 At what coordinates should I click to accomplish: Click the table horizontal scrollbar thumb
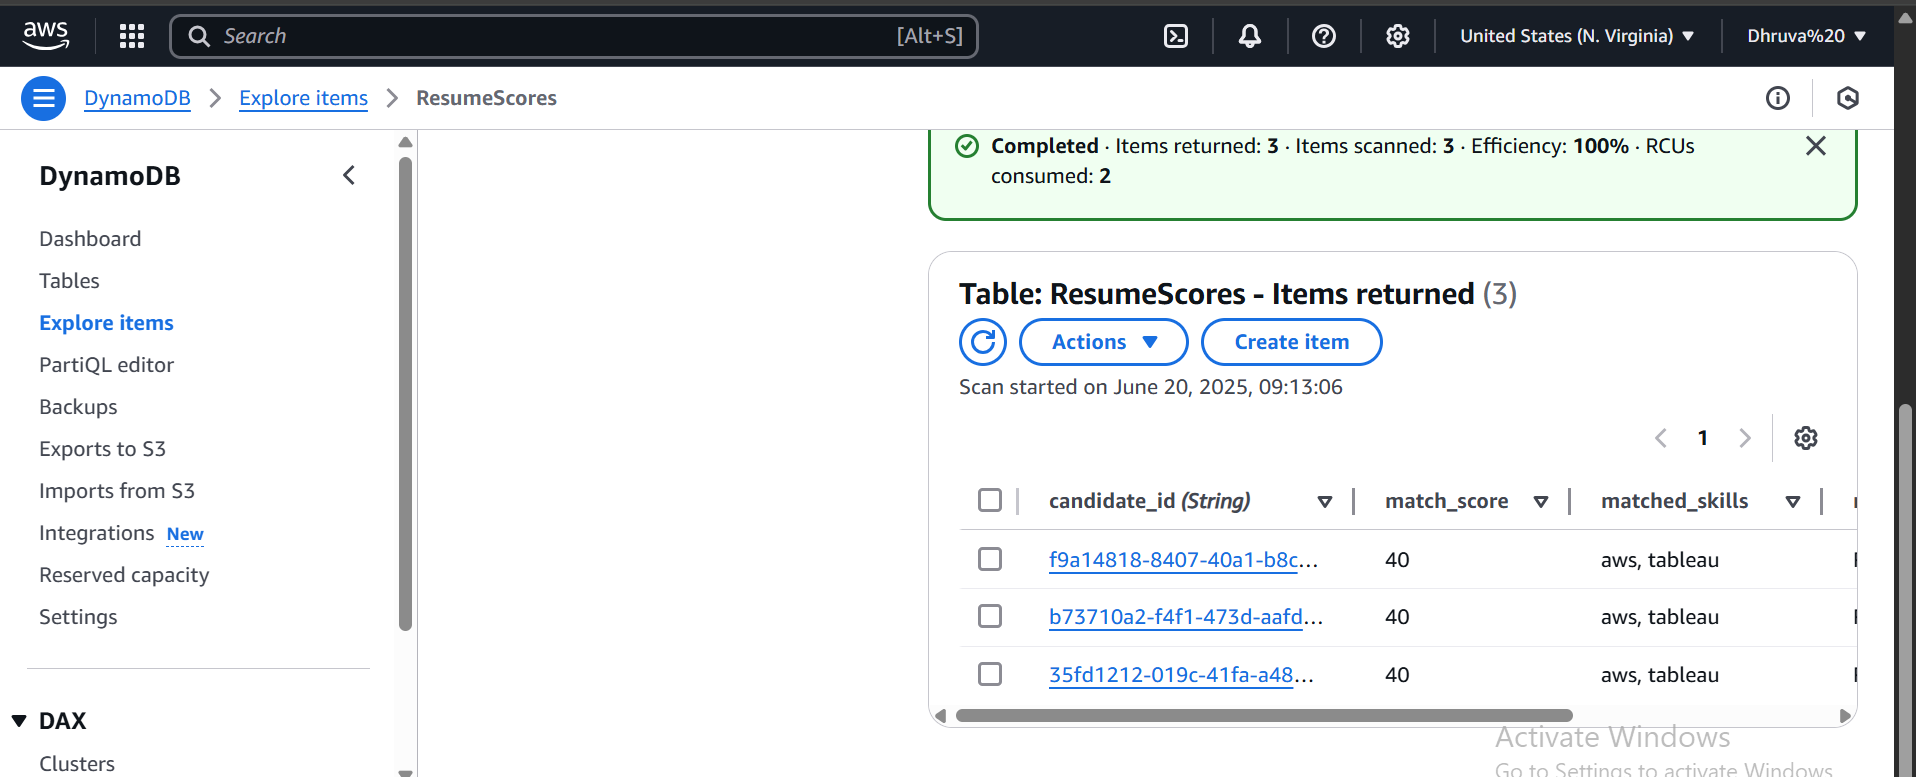(1264, 716)
